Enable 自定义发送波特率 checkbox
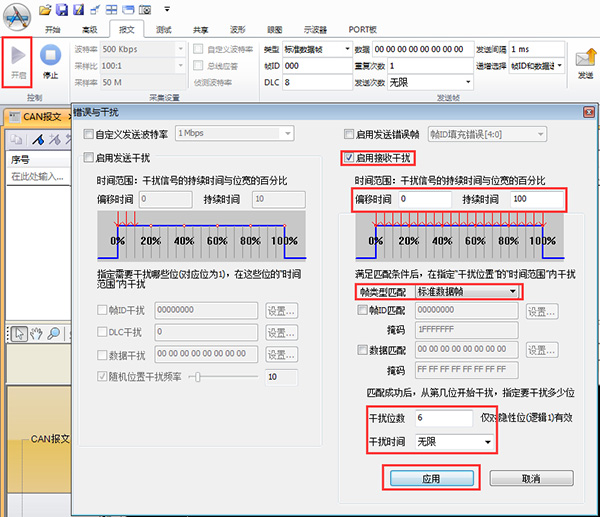Image resolution: width=600 pixels, height=517 pixels. click(89, 134)
